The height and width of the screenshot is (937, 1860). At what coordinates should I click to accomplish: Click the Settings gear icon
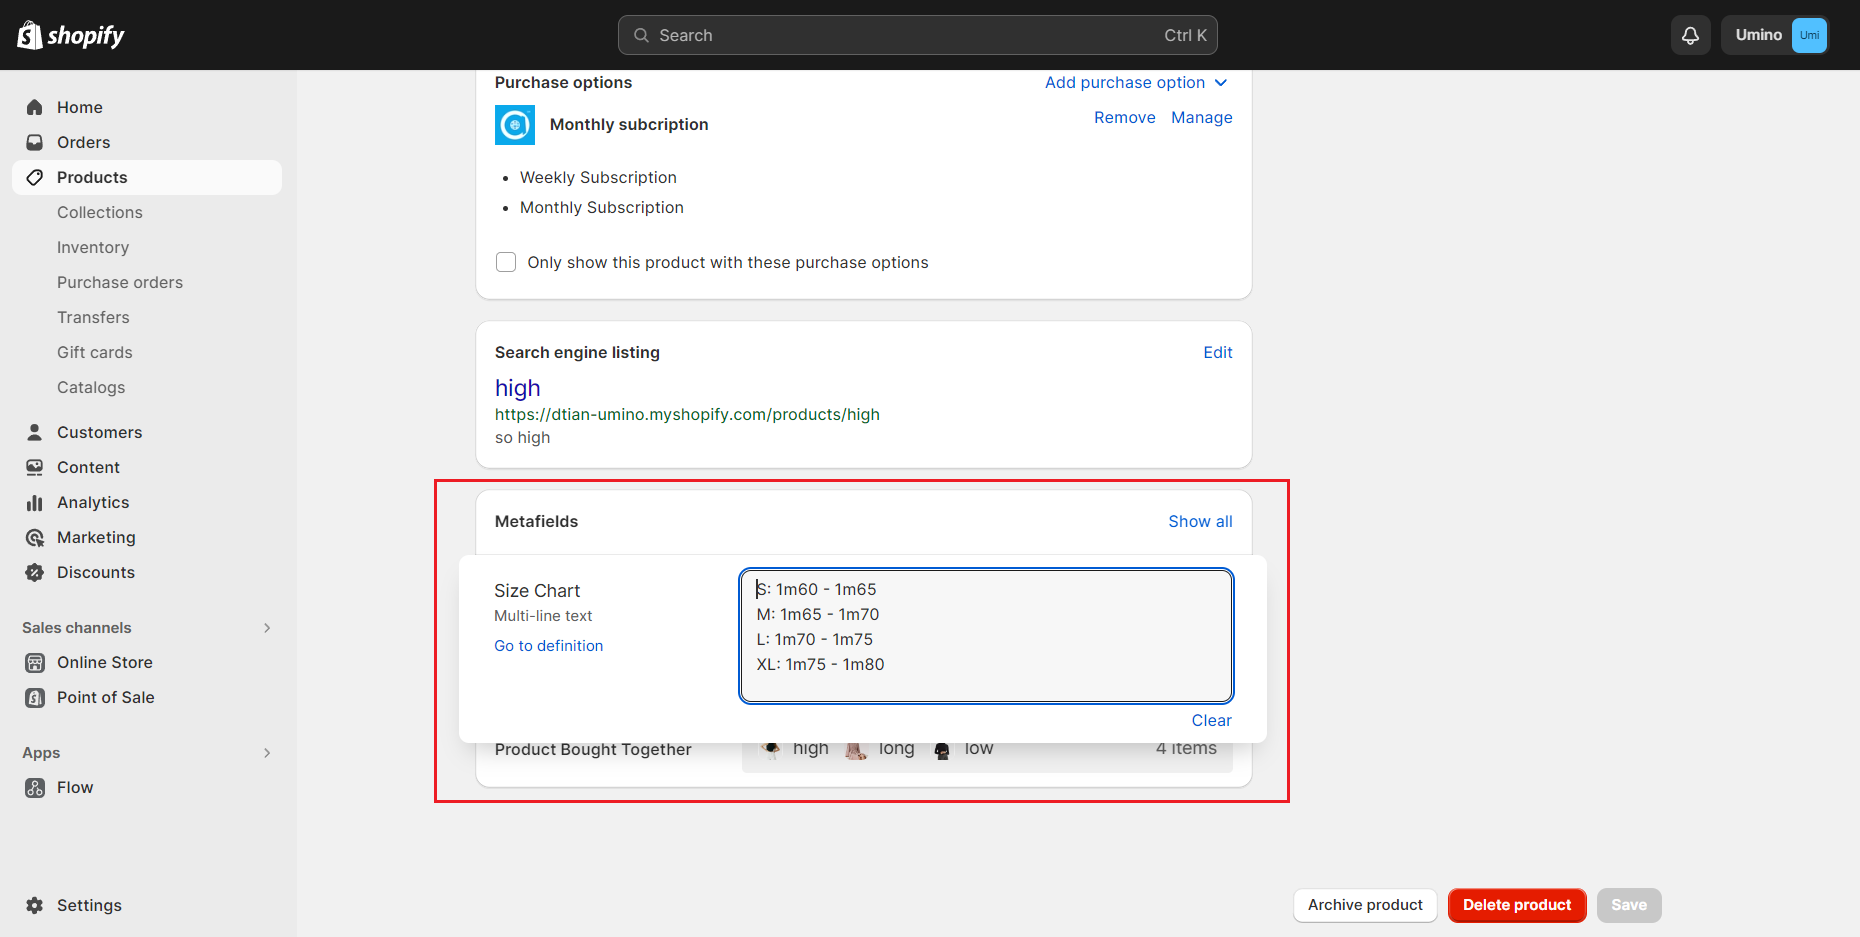tap(35, 905)
